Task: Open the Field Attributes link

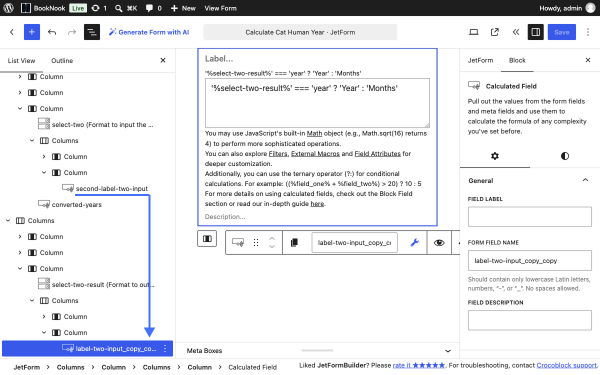Action: click(x=377, y=153)
